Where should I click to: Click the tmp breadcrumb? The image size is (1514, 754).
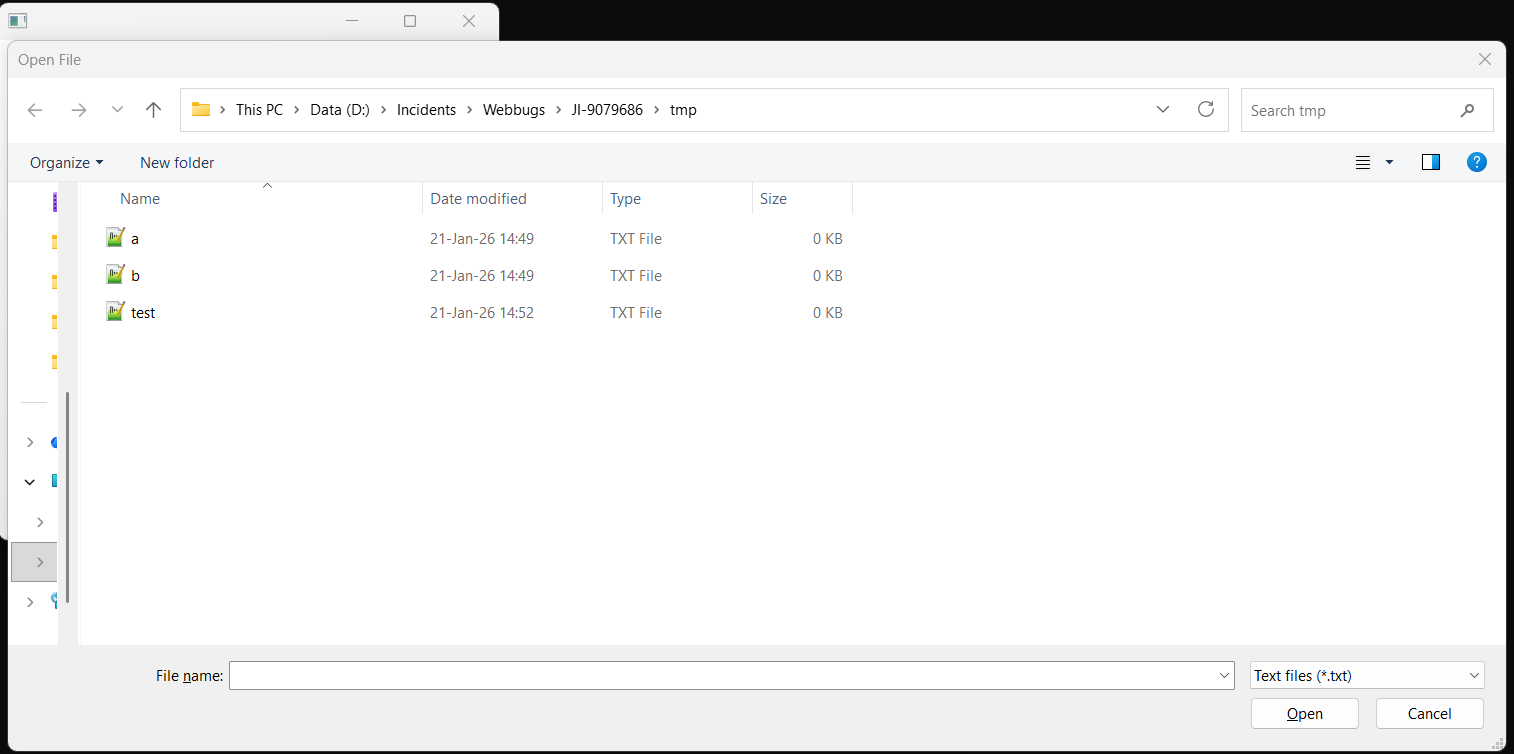point(683,110)
